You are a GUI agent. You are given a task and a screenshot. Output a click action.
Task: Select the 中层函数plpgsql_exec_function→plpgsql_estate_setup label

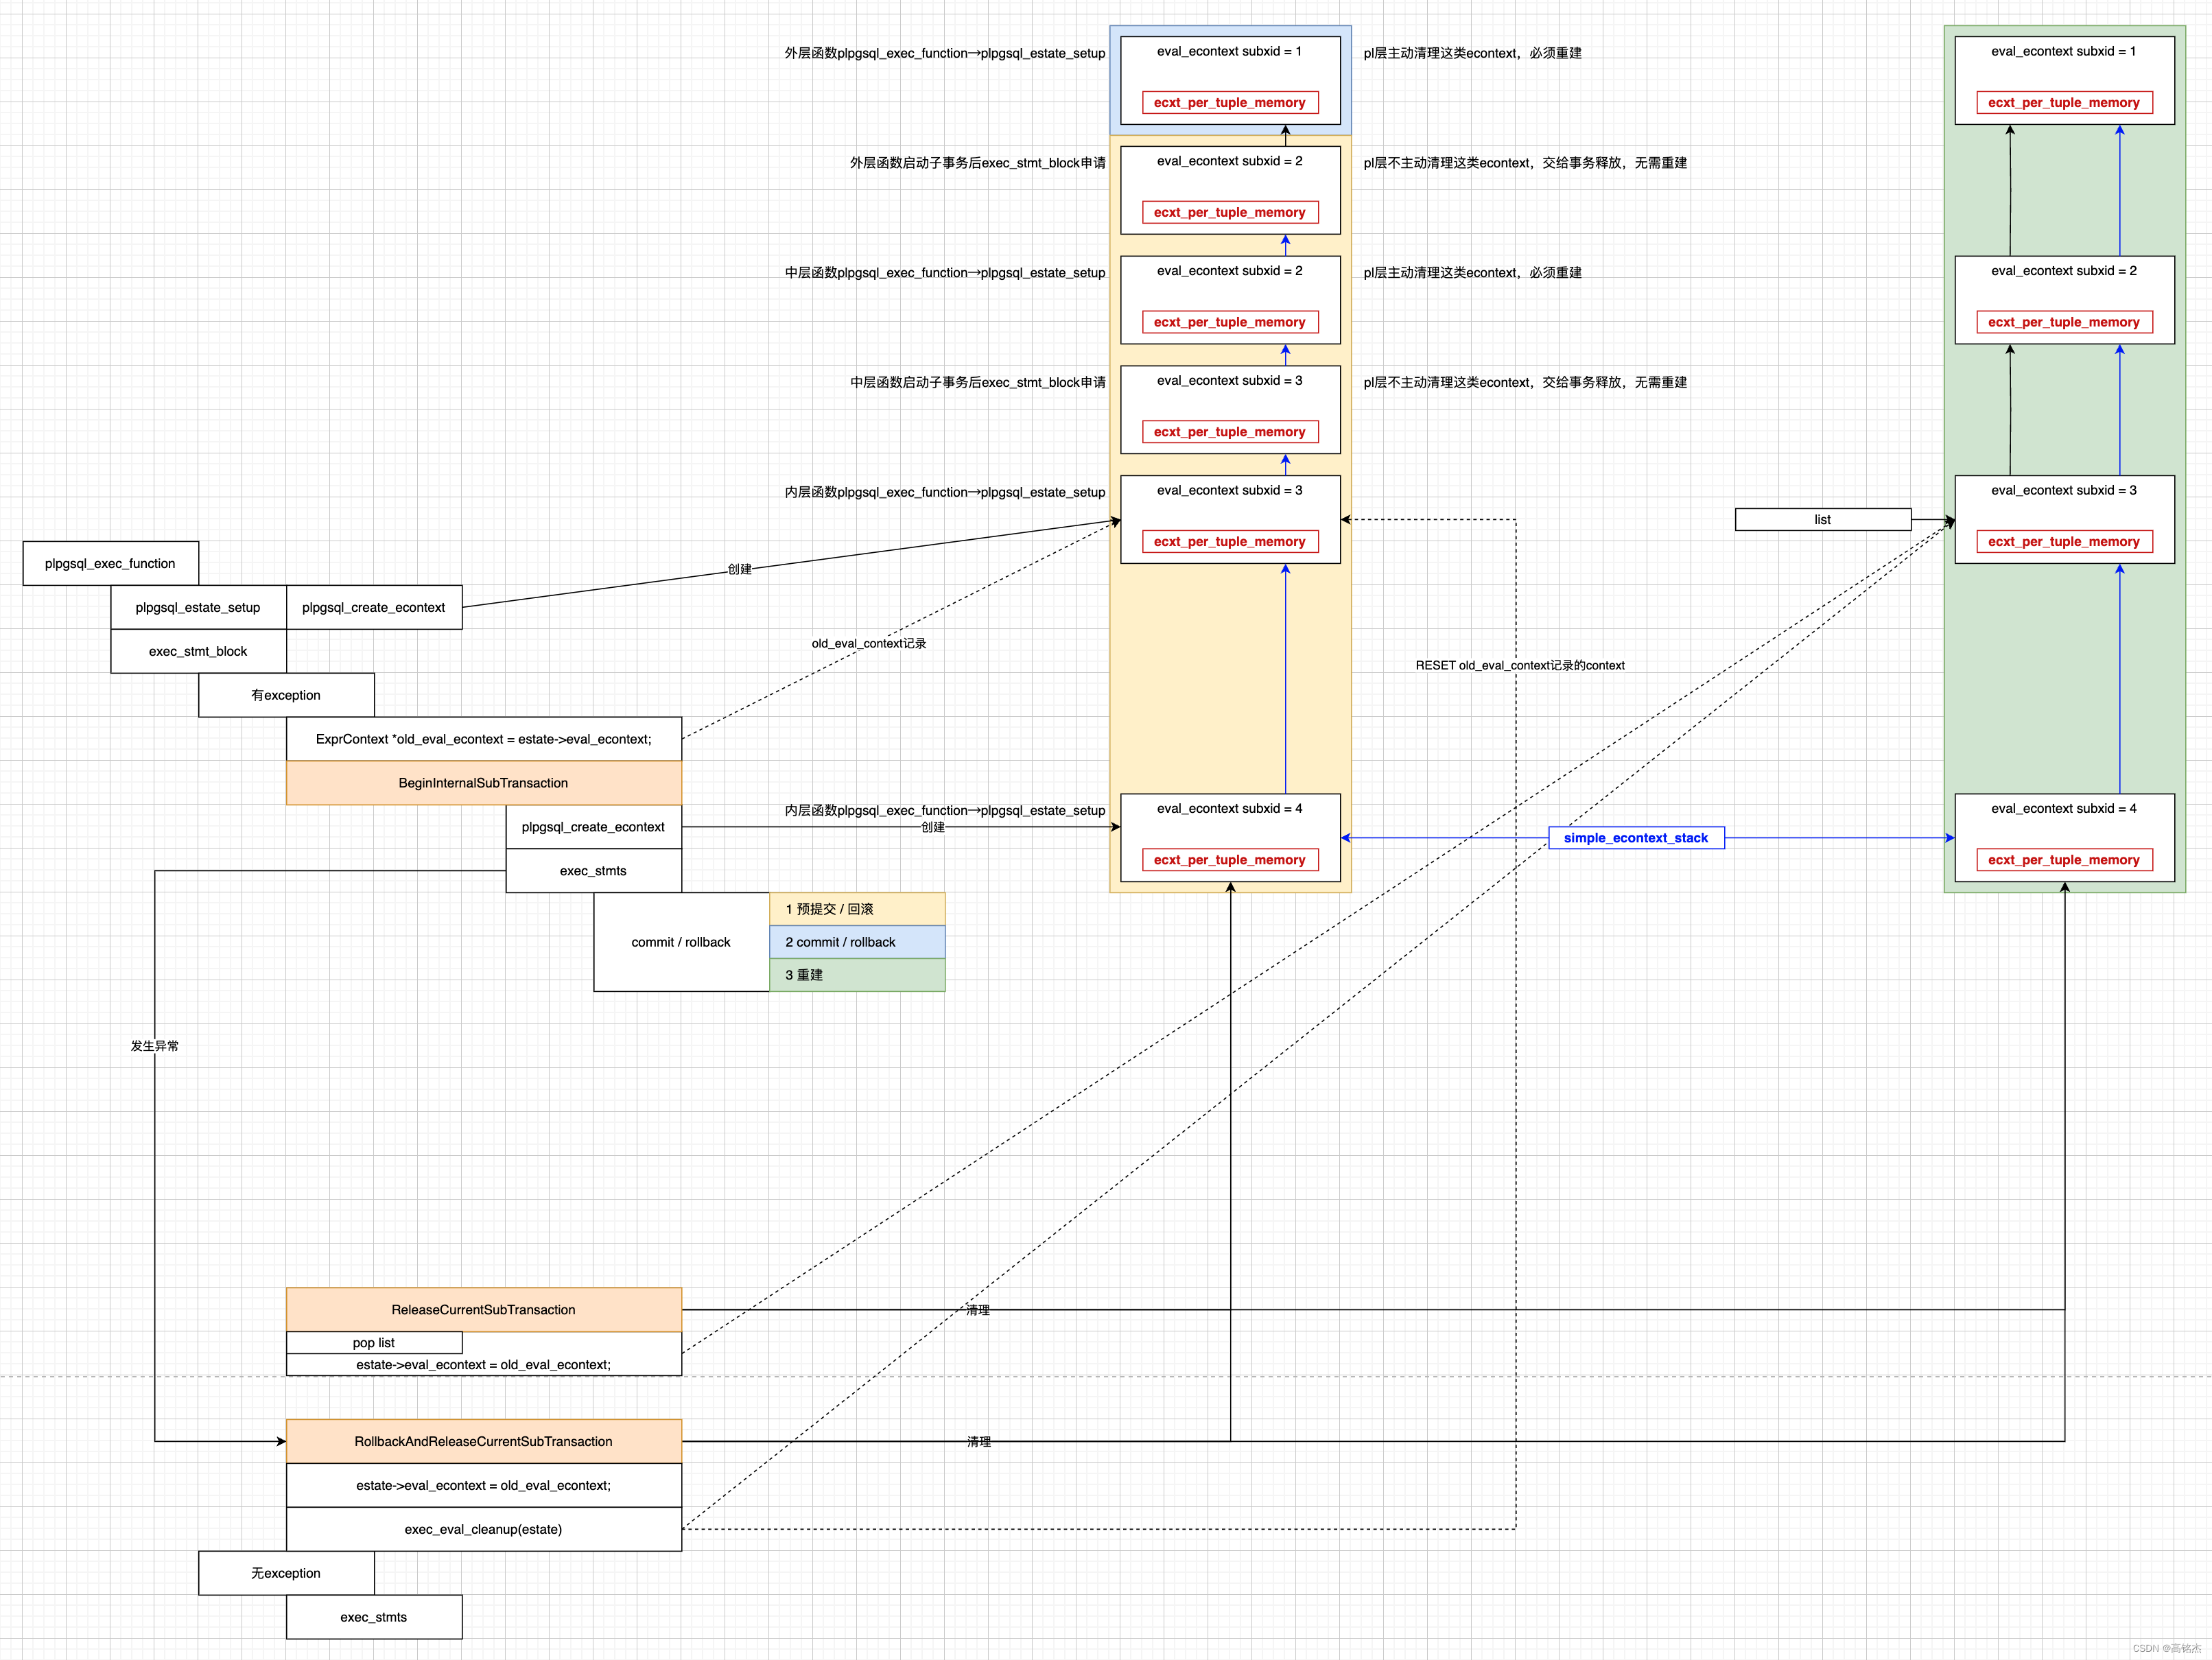[945, 272]
